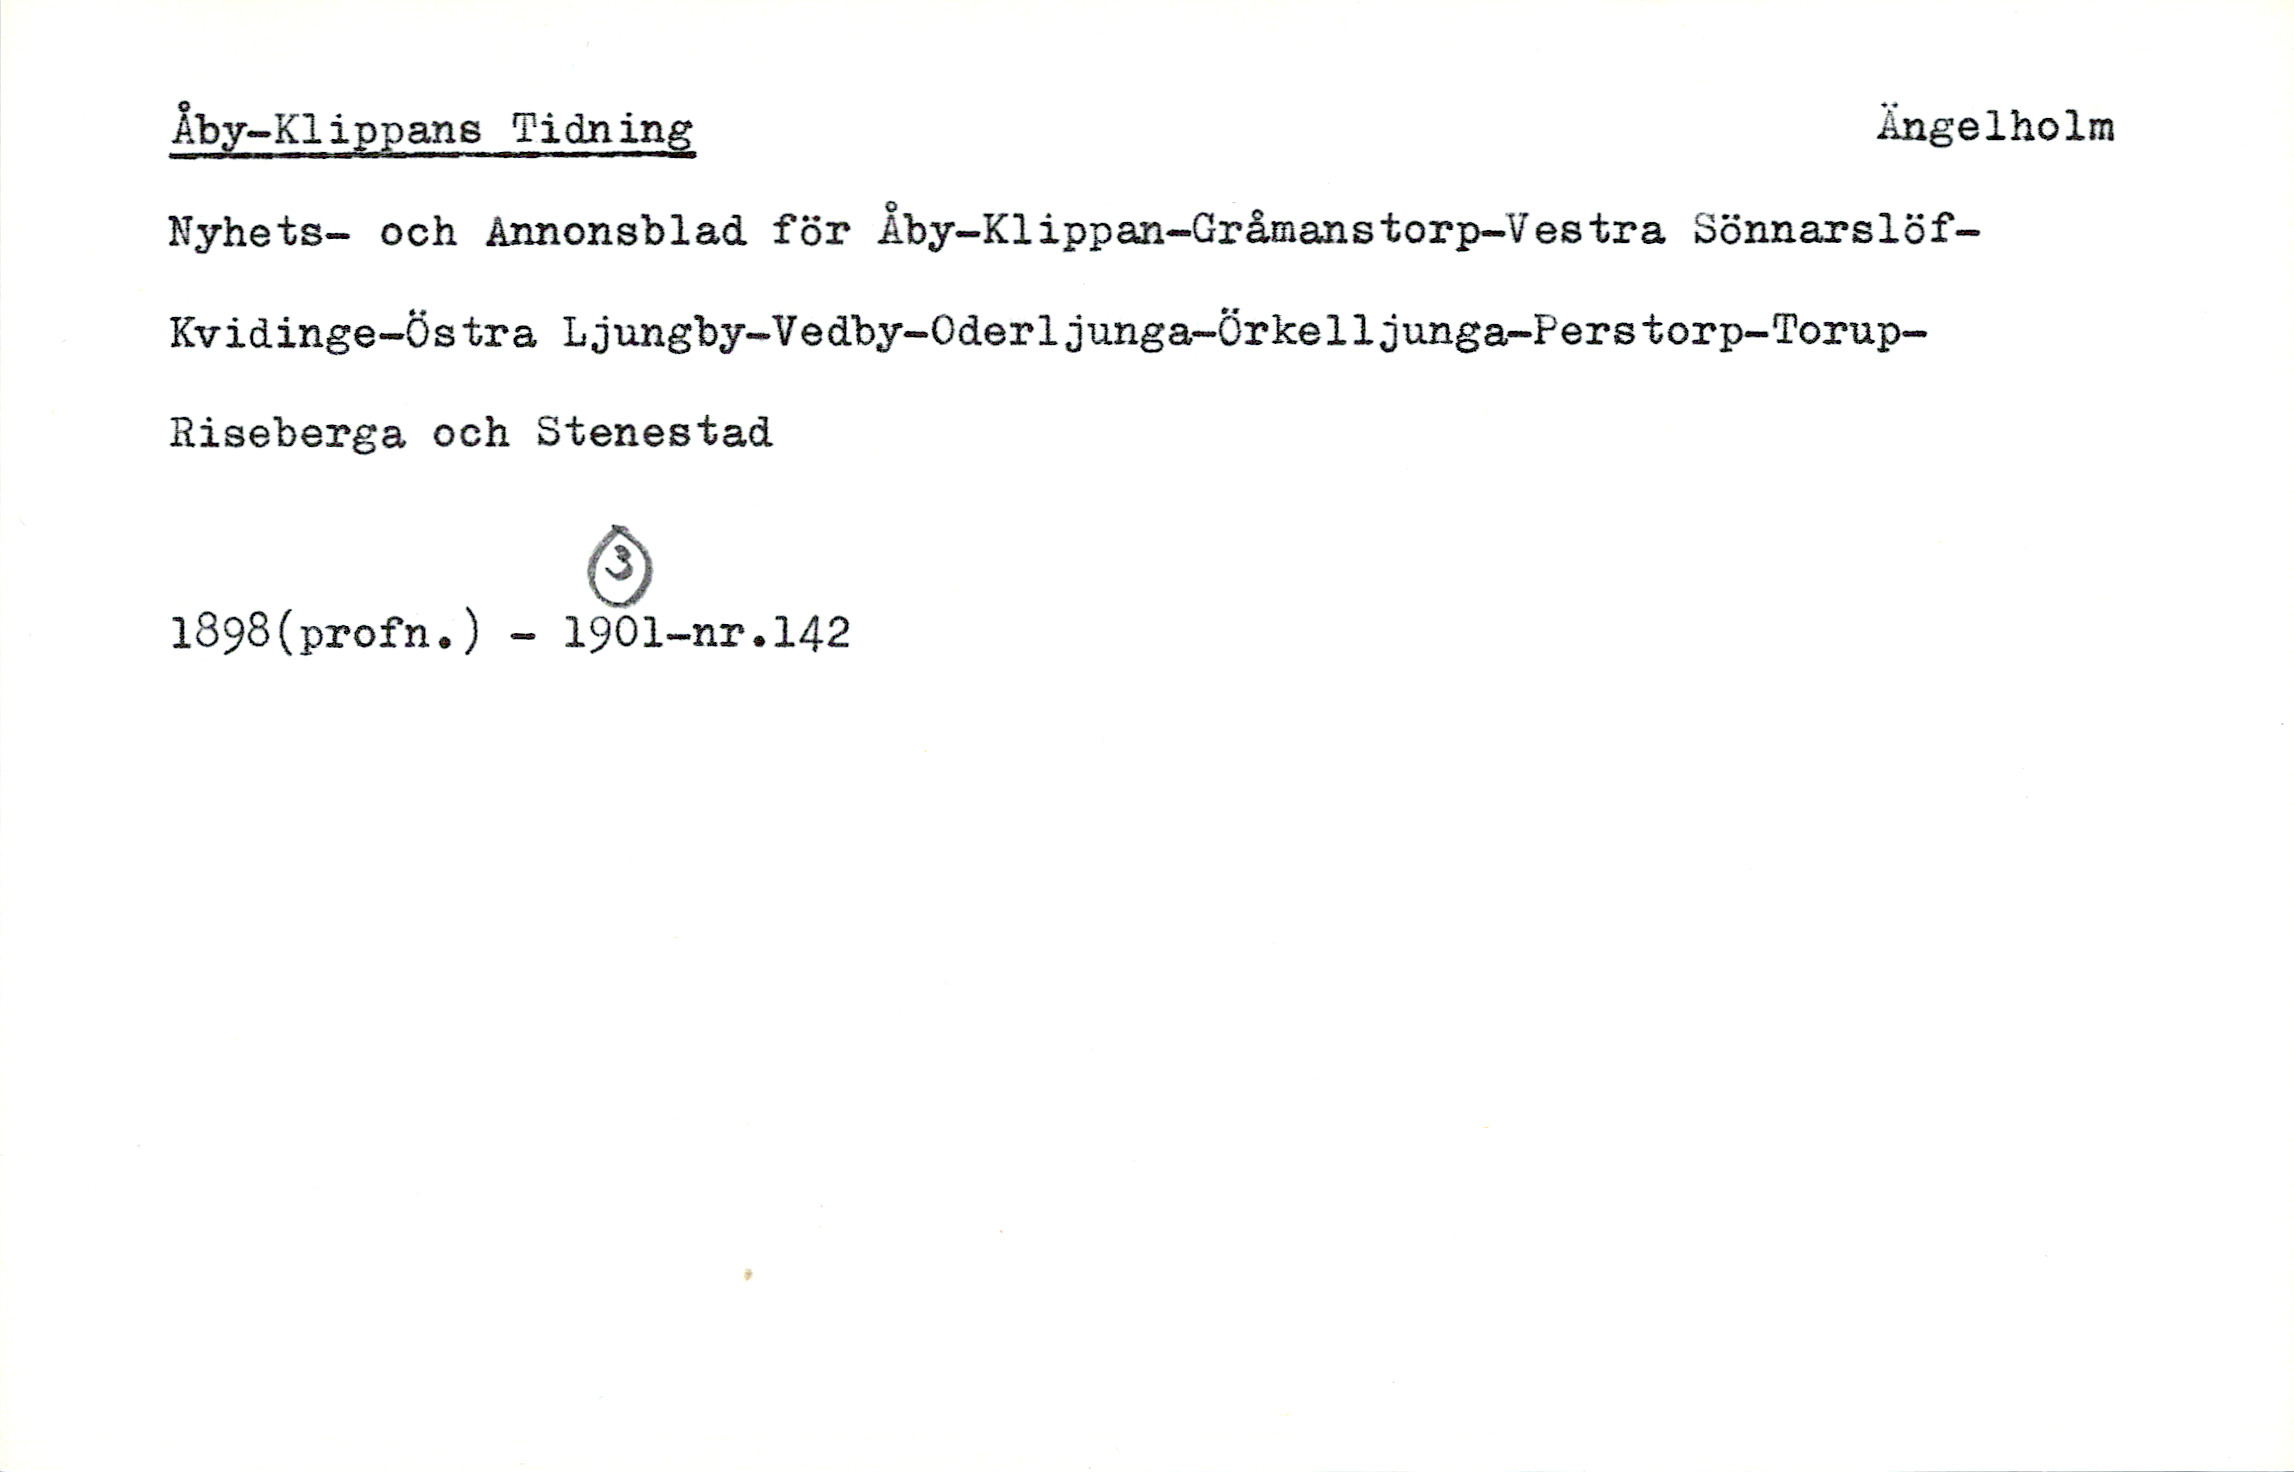Click the year 1901 in the date range
This screenshot has width=2294, height=1472.
[614, 632]
